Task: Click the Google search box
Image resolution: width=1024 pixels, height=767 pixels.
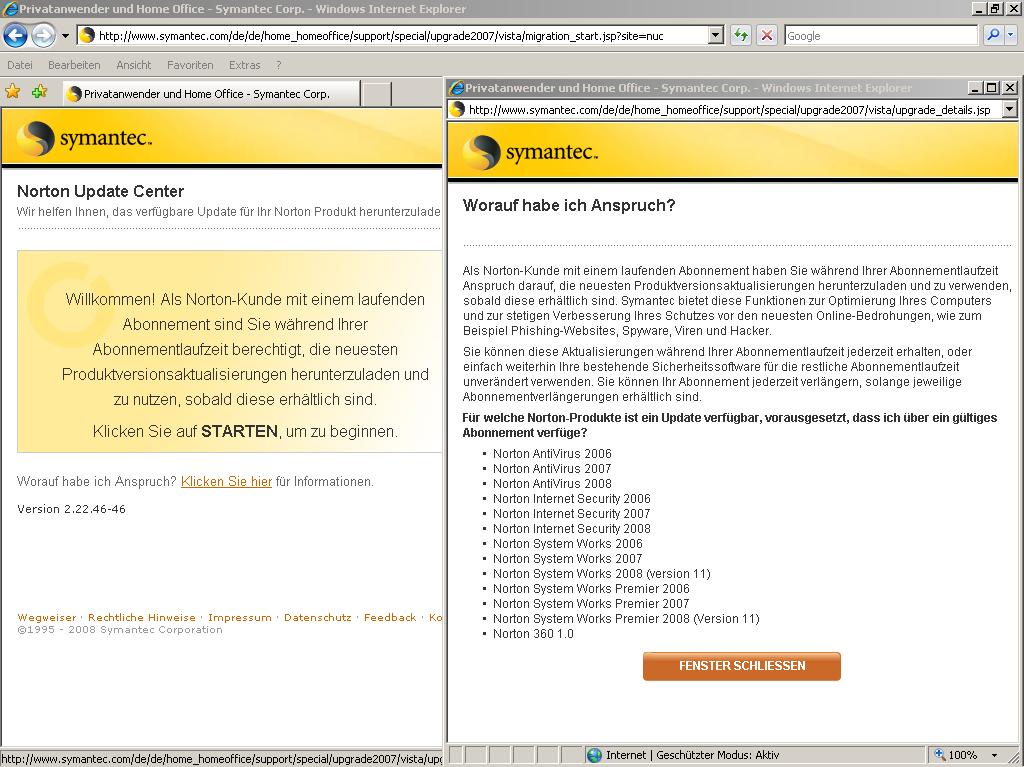Action: tap(880, 36)
